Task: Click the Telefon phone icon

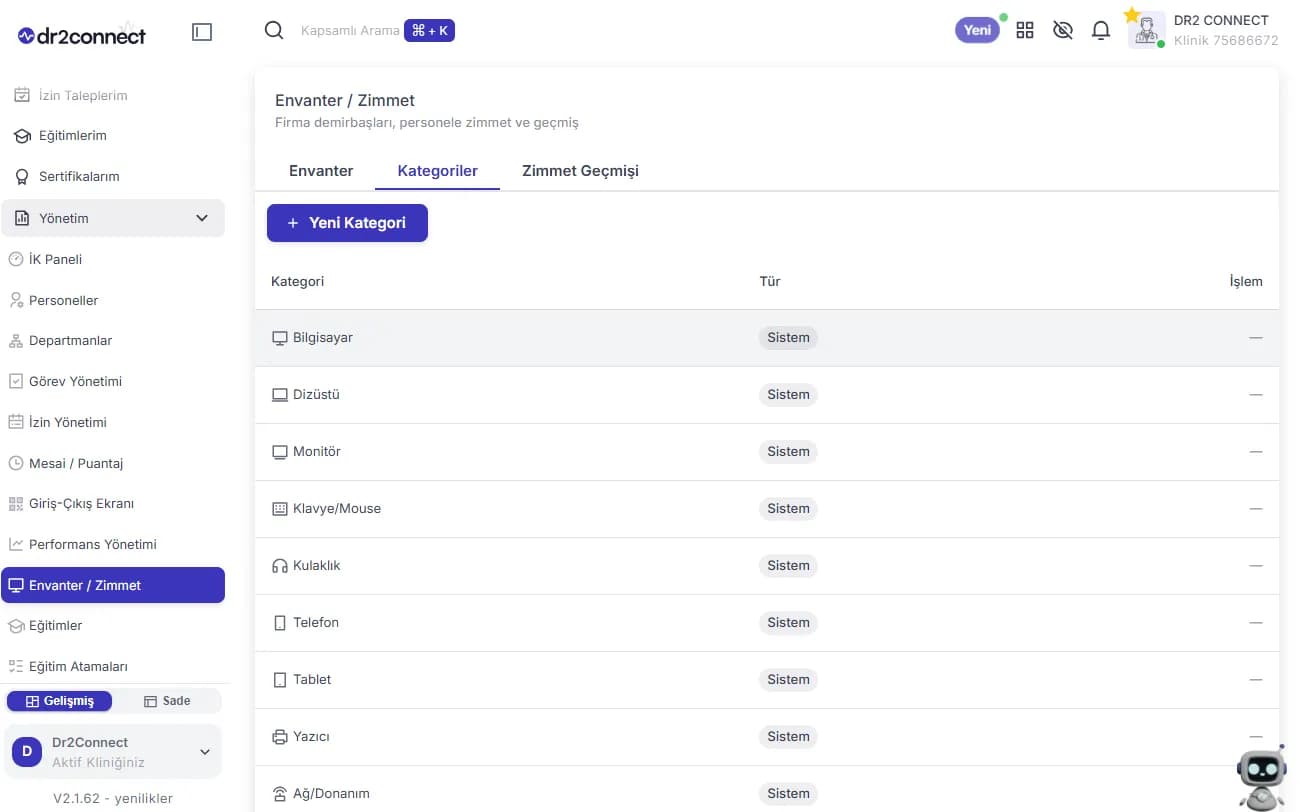Action: [x=280, y=623]
